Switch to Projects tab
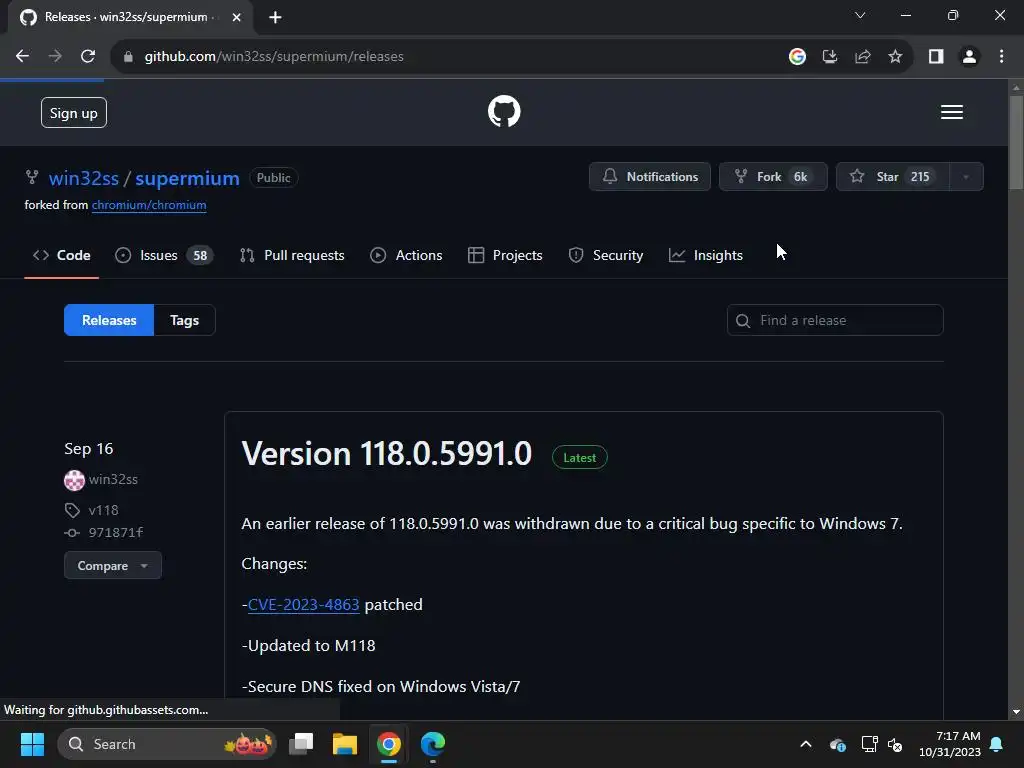This screenshot has height=768, width=1024. tap(505, 255)
